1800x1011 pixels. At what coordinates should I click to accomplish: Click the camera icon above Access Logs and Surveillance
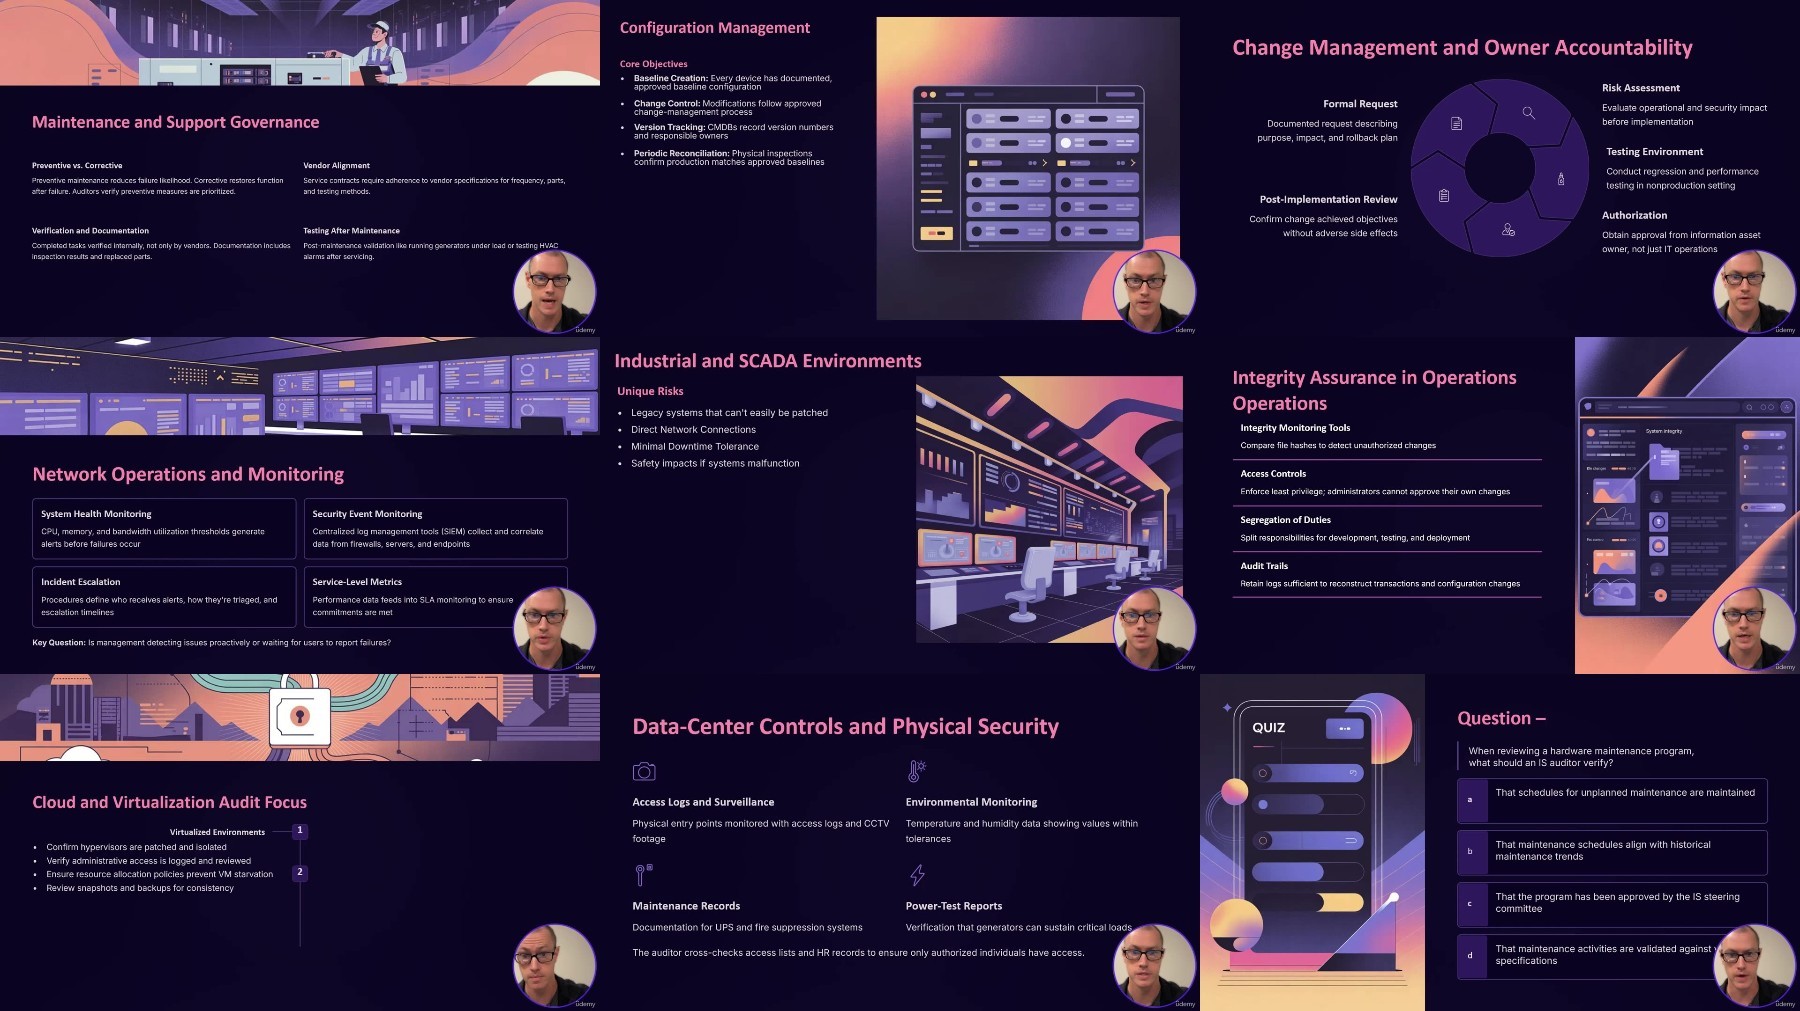coord(644,771)
